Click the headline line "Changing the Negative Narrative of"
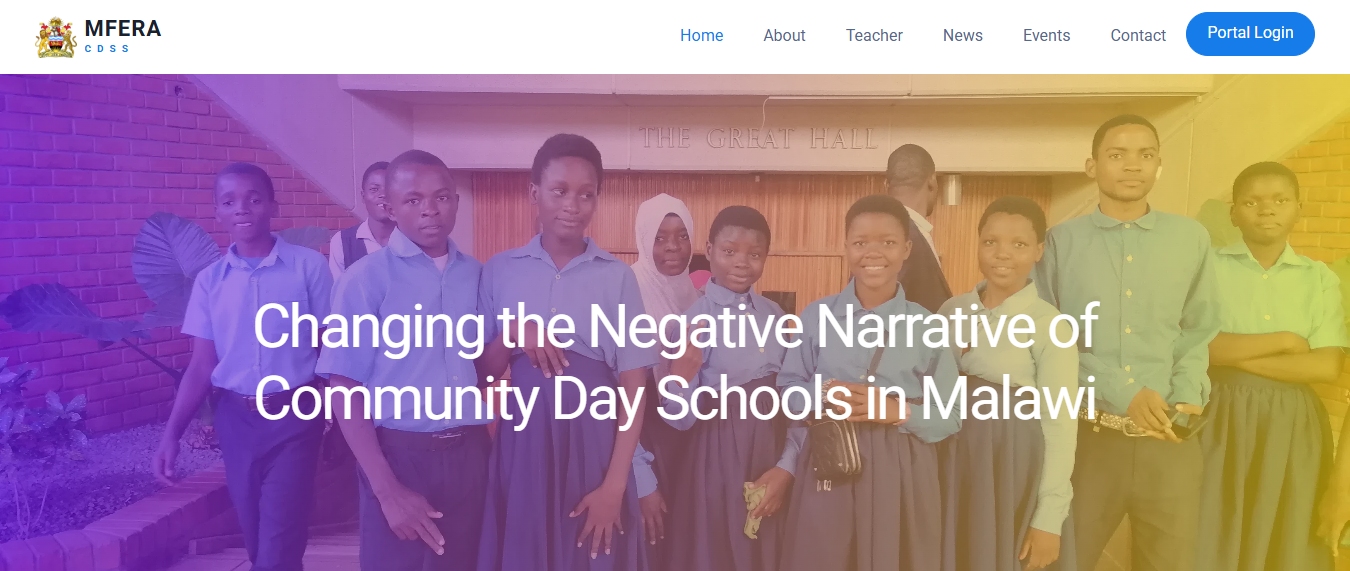1350x571 pixels. [x=675, y=326]
